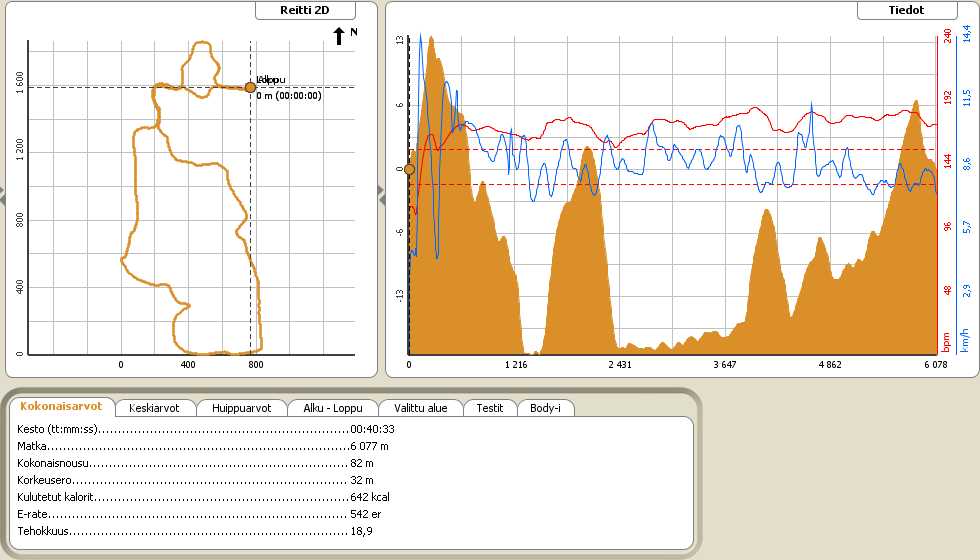
Task: Click the 3 647 distance axis label
Action: [x=724, y=364]
